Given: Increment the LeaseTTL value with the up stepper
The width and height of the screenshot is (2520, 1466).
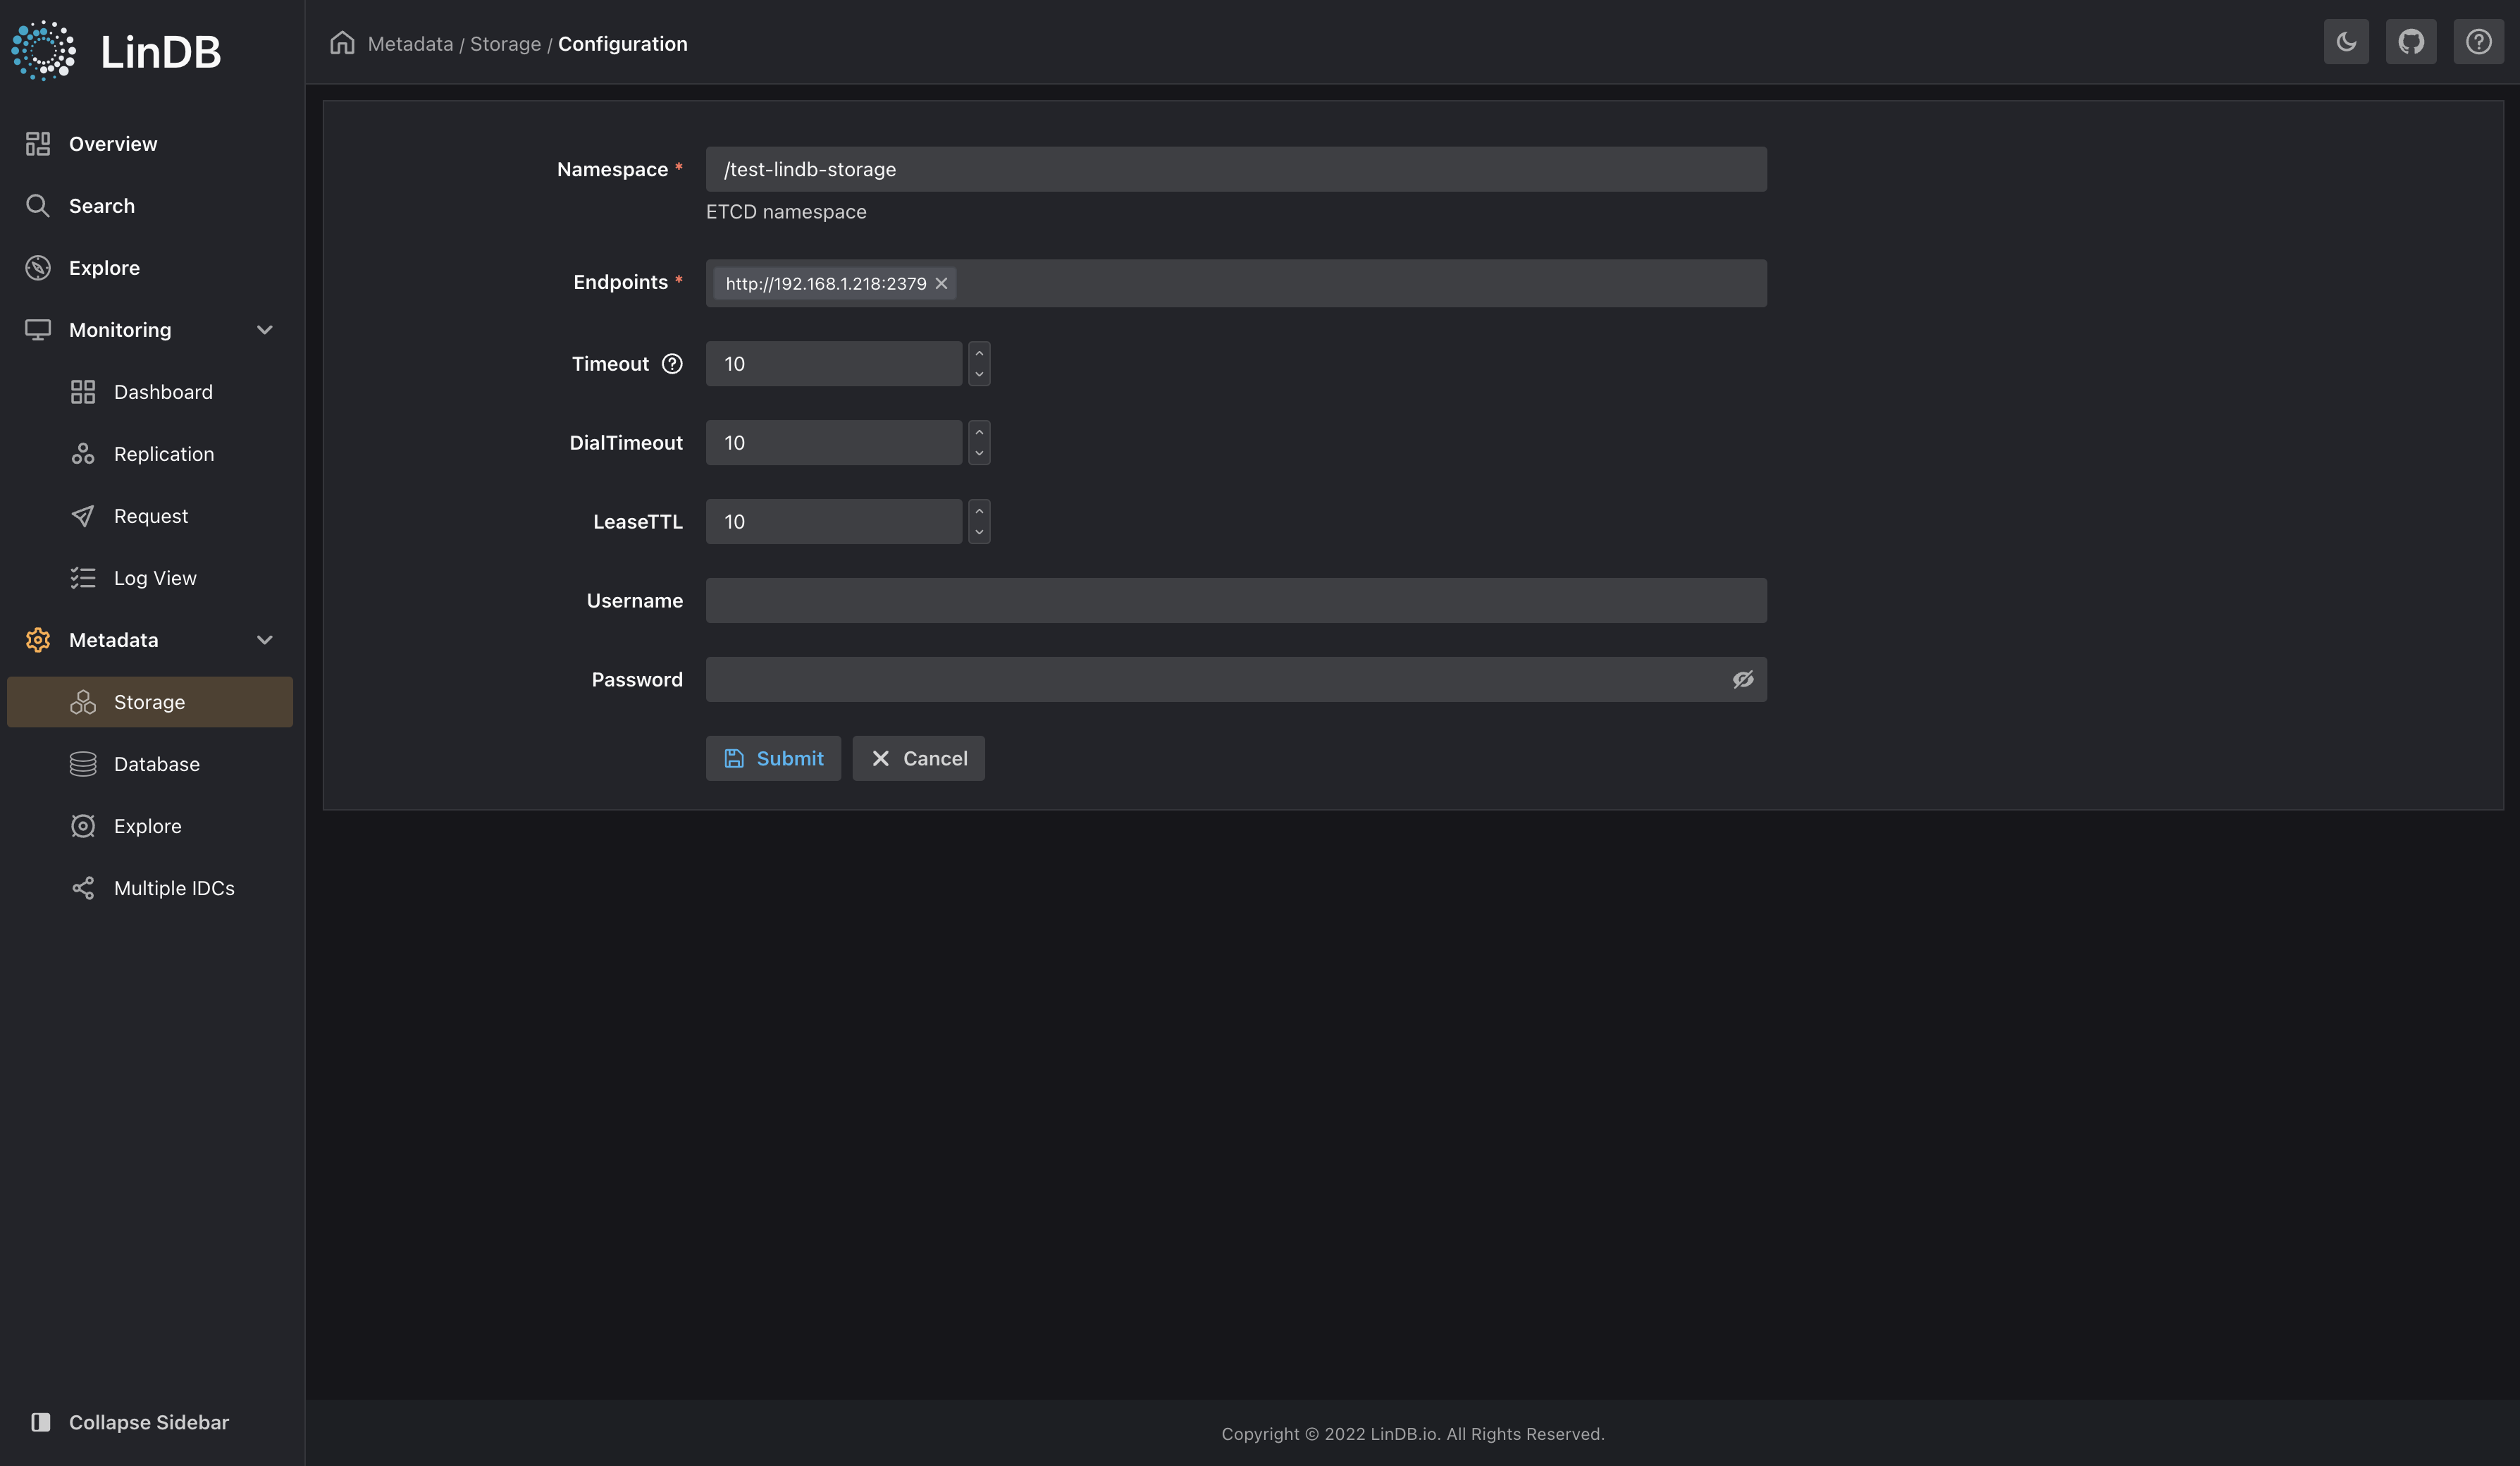Looking at the screenshot, I should [x=978, y=512].
